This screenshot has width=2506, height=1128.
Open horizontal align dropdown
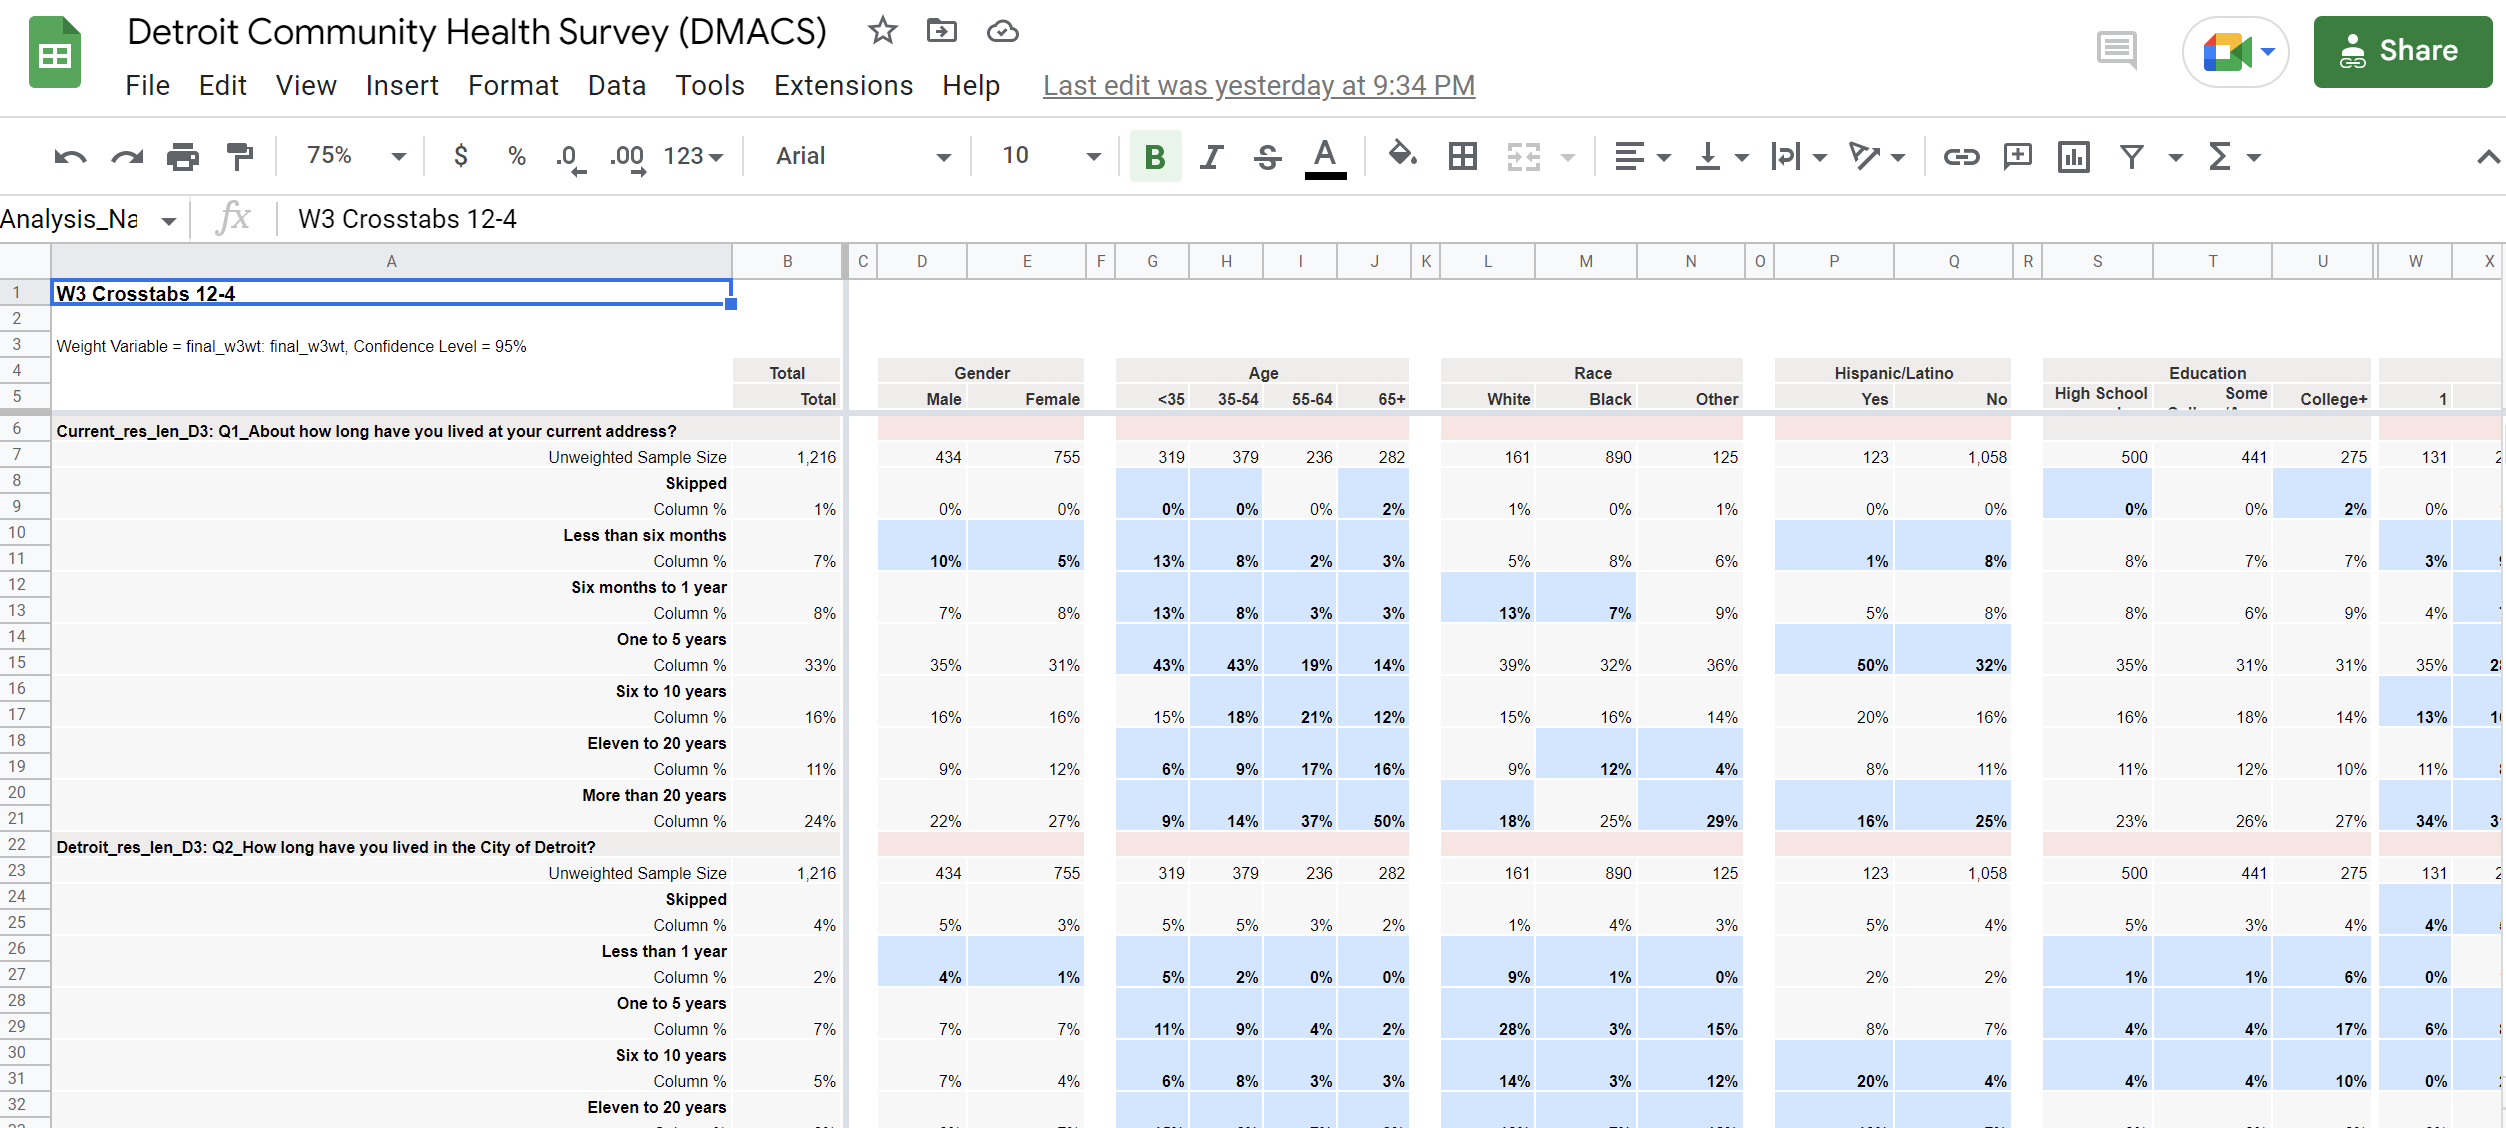tap(1642, 156)
